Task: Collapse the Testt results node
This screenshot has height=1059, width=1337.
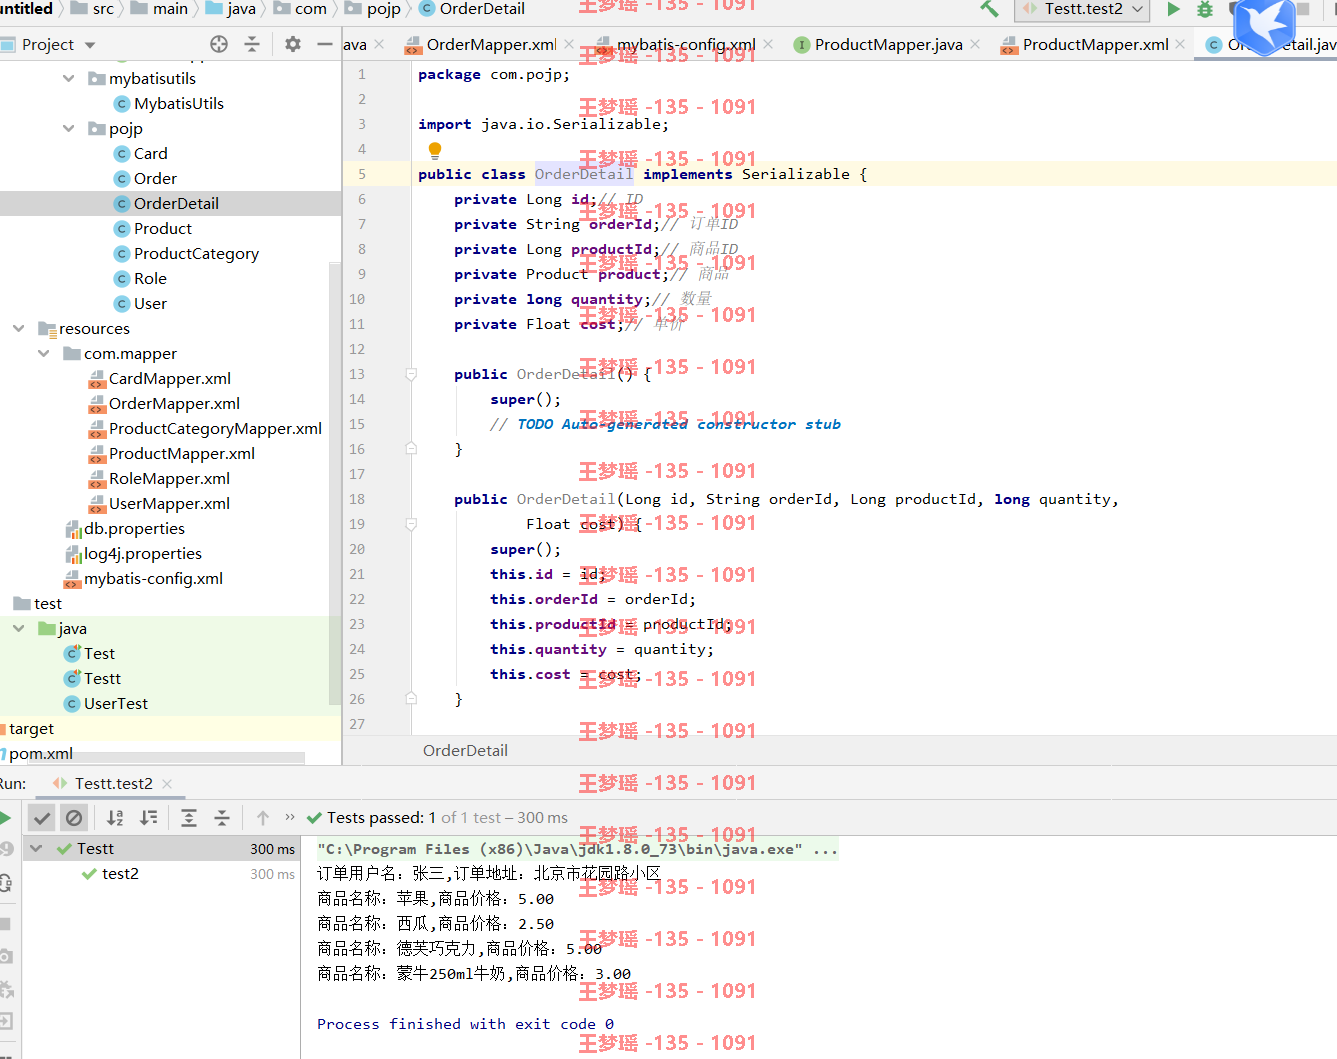Action: pyautogui.click(x=37, y=848)
